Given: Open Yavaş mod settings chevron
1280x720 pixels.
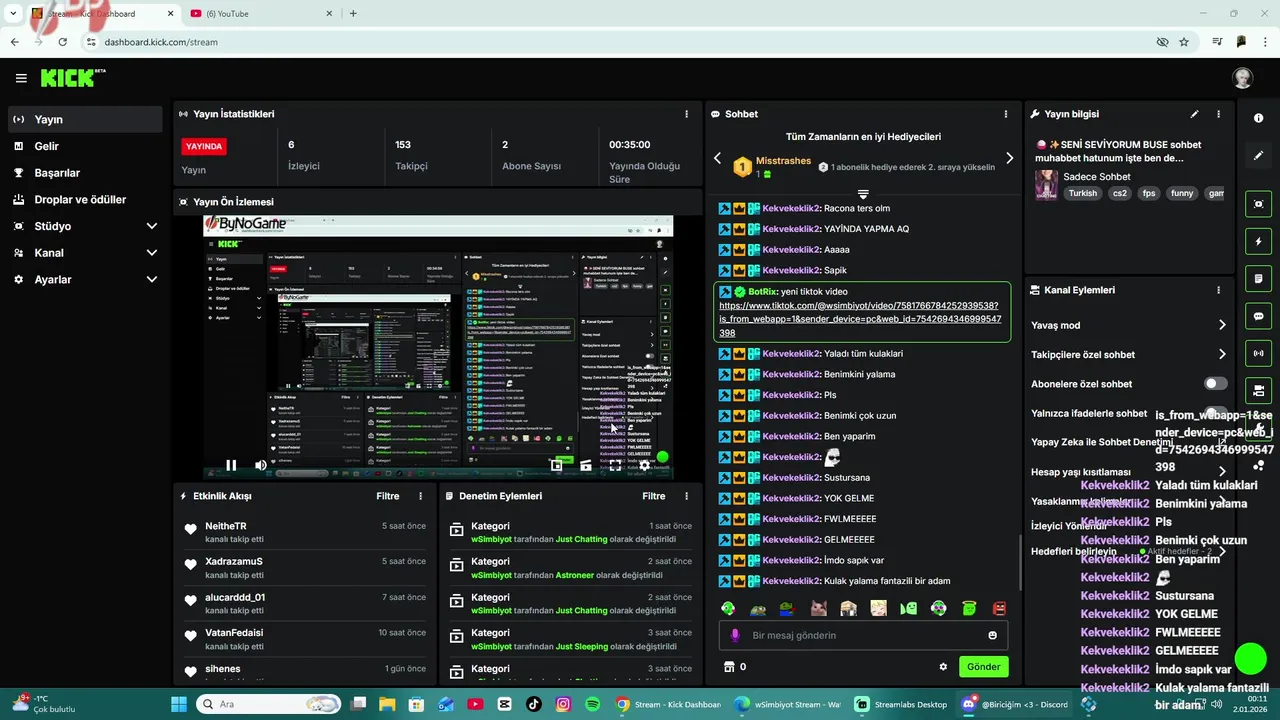Looking at the screenshot, I should click(1221, 325).
